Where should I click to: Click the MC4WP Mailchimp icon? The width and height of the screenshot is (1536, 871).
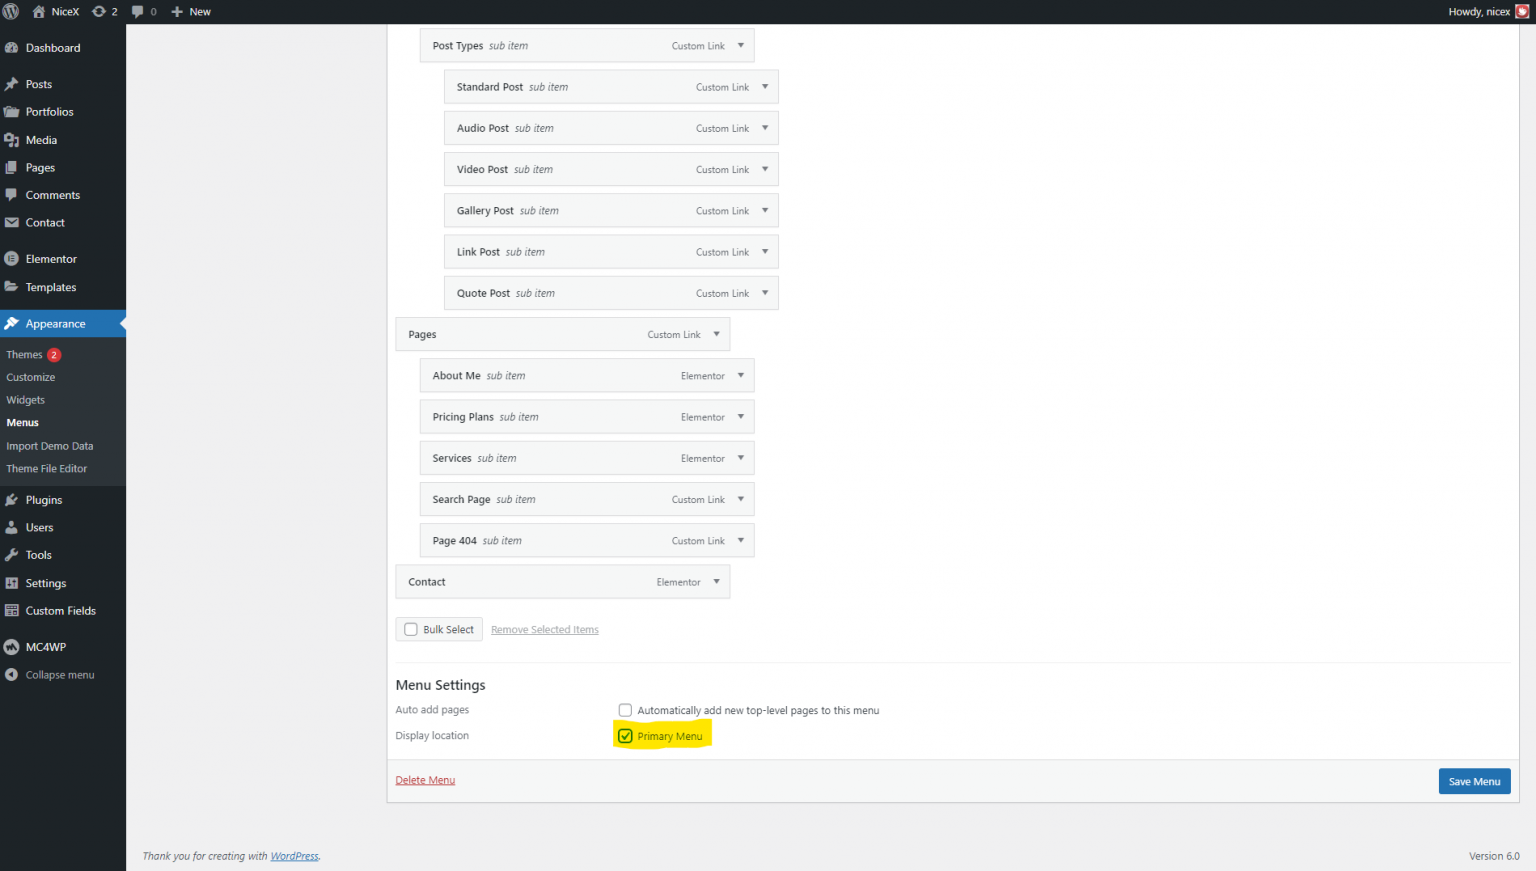pos(13,646)
